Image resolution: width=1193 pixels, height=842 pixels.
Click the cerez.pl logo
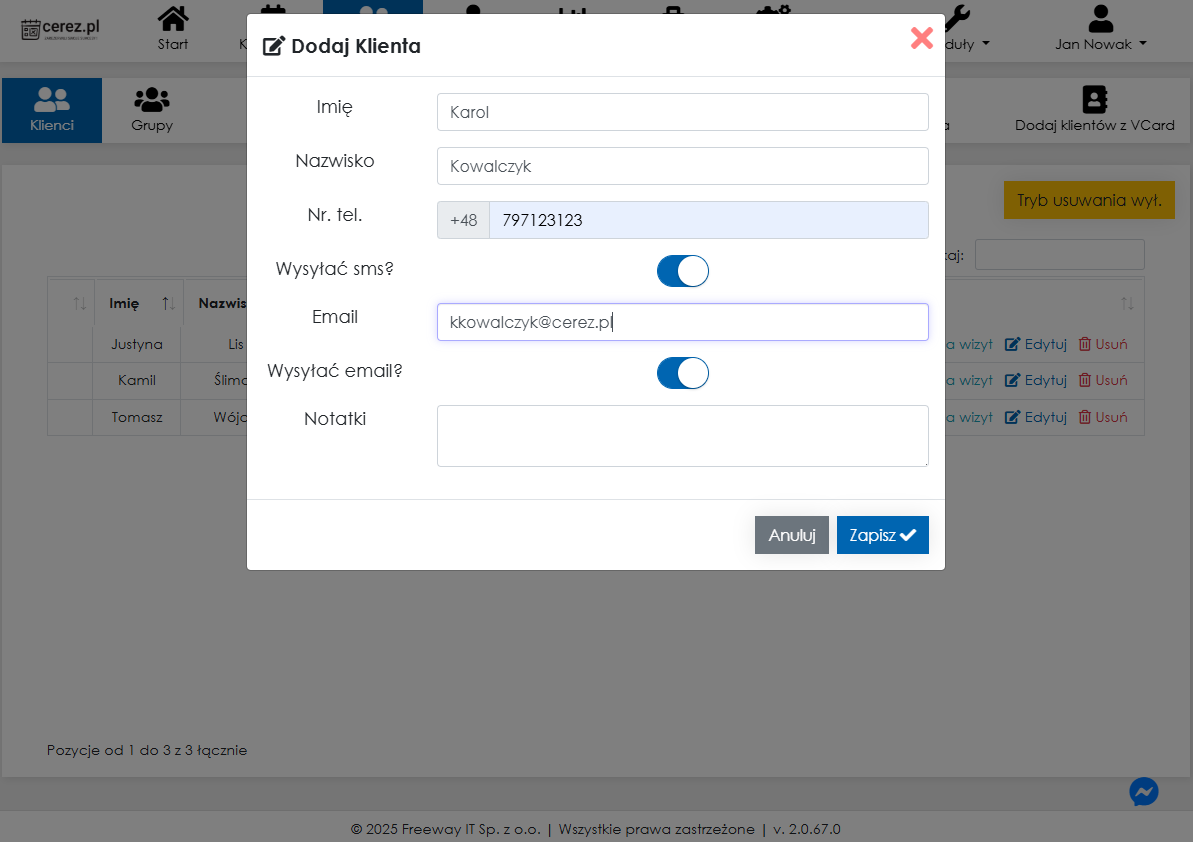(x=61, y=28)
